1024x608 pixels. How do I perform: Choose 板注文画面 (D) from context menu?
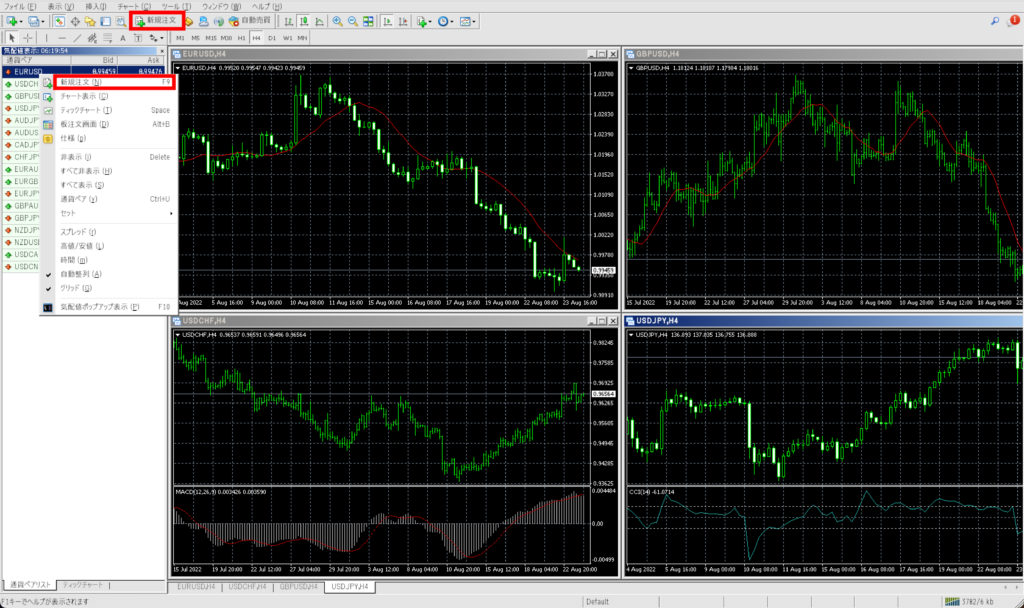tap(108, 124)
